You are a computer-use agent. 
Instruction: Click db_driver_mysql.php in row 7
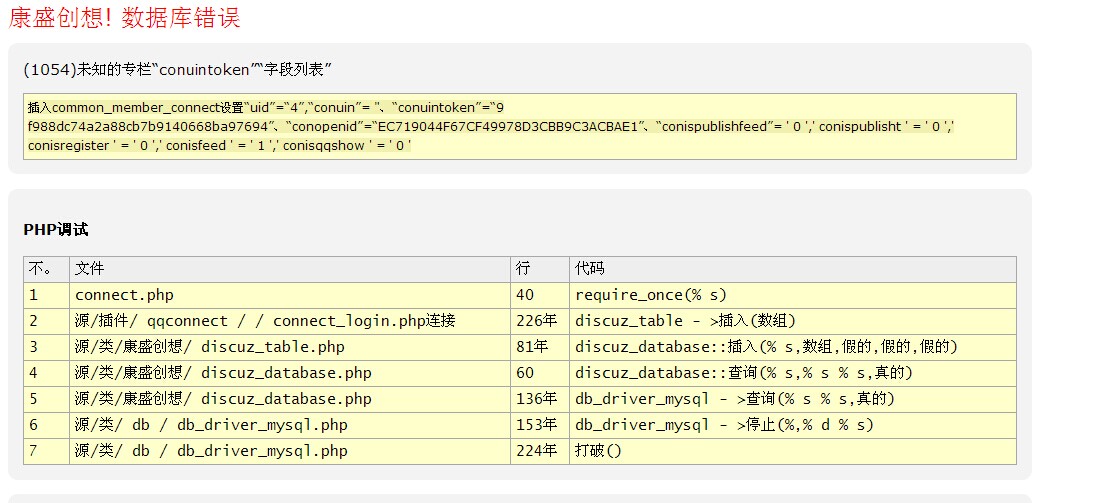pos(211,451)
